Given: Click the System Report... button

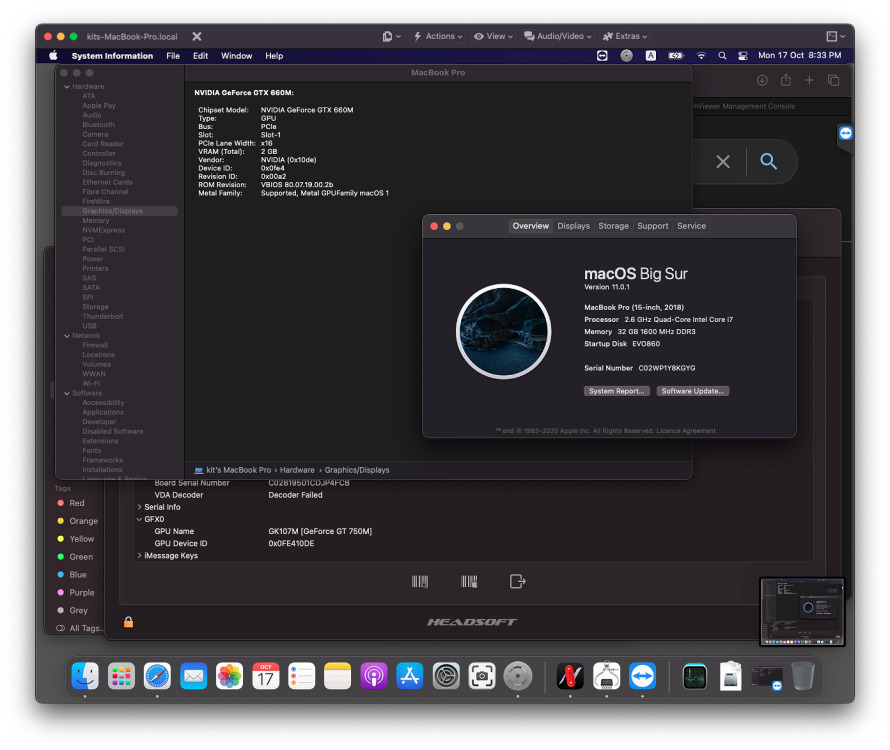Looking at the screenshot, I should (616, 391).
